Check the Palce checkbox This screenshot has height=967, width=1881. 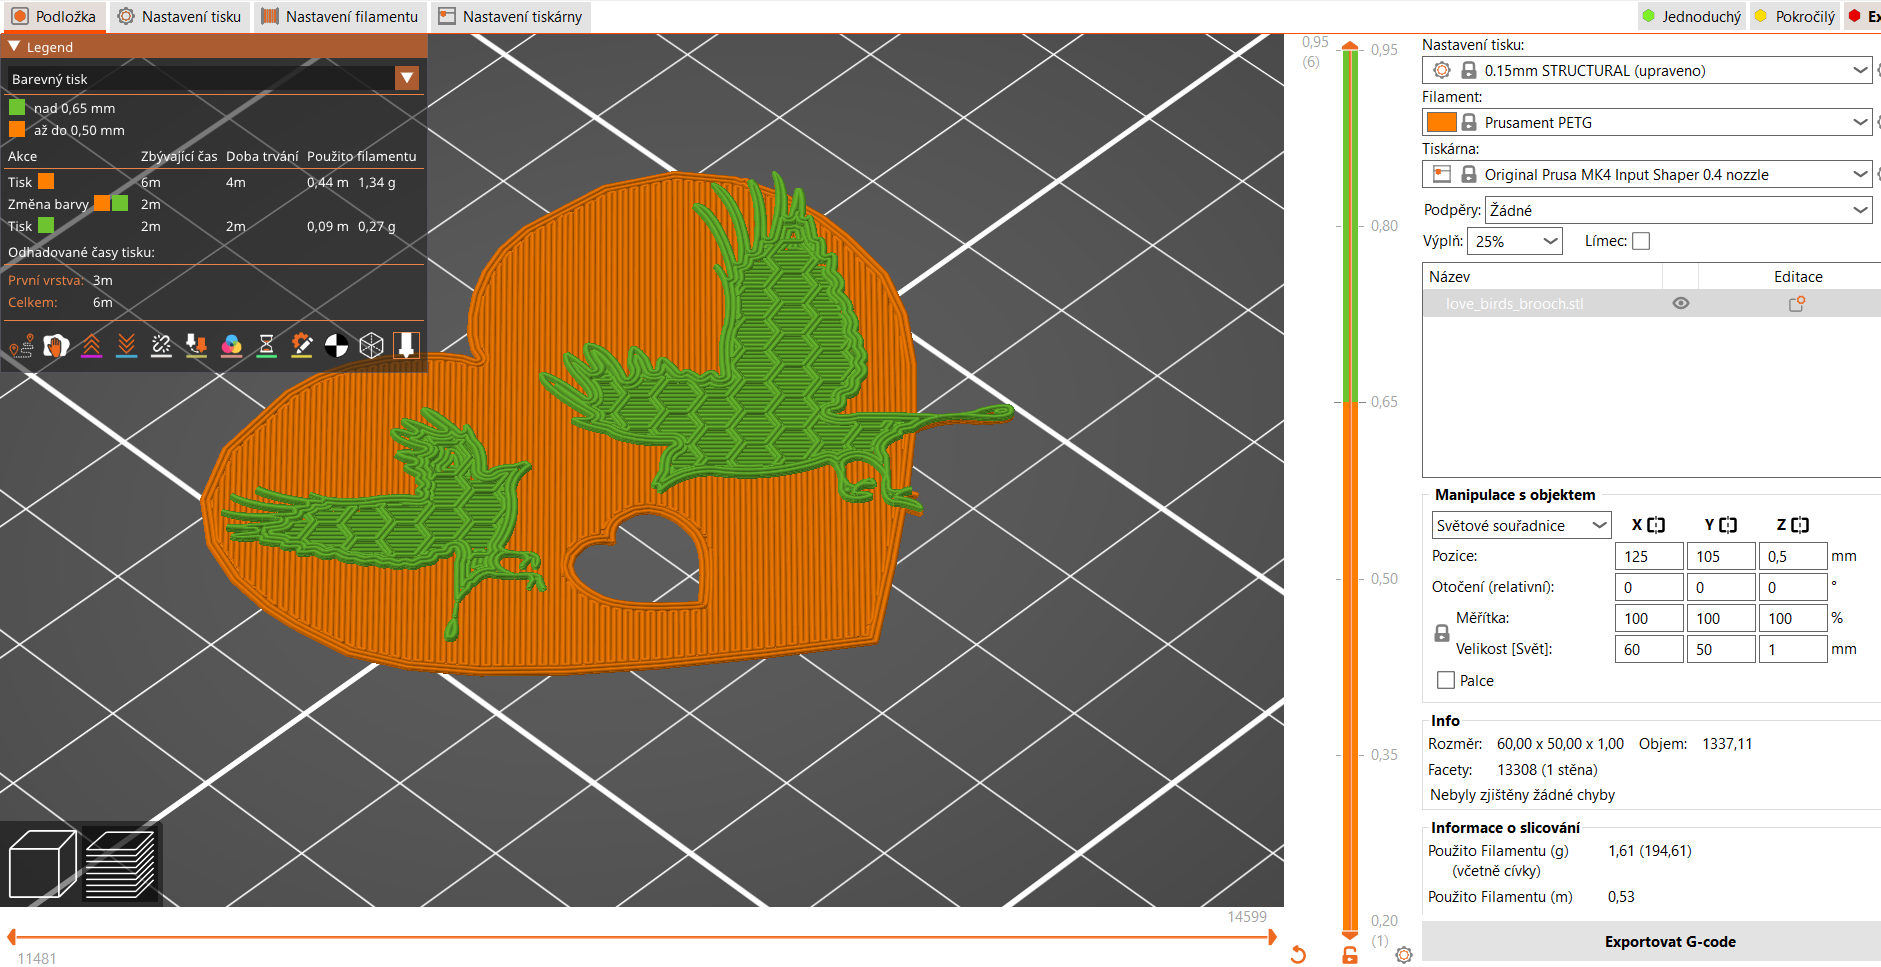click(1446, 680)
